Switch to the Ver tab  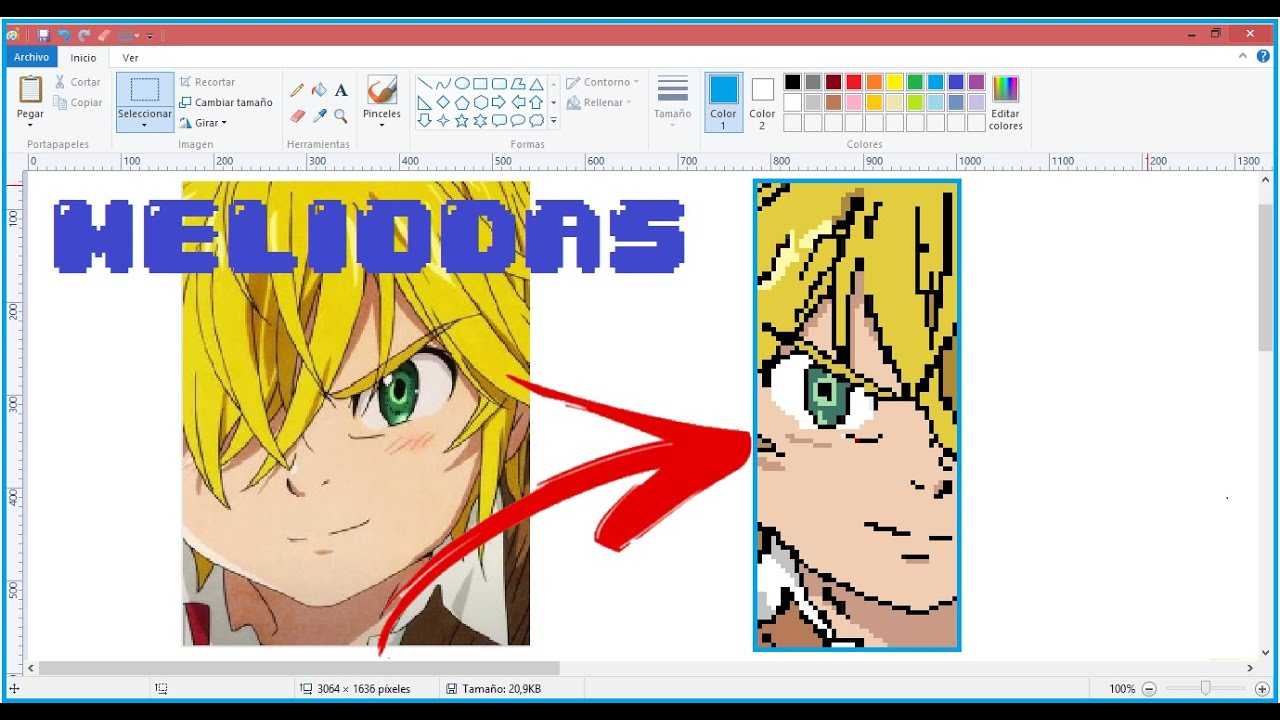(x=130, y=58)
